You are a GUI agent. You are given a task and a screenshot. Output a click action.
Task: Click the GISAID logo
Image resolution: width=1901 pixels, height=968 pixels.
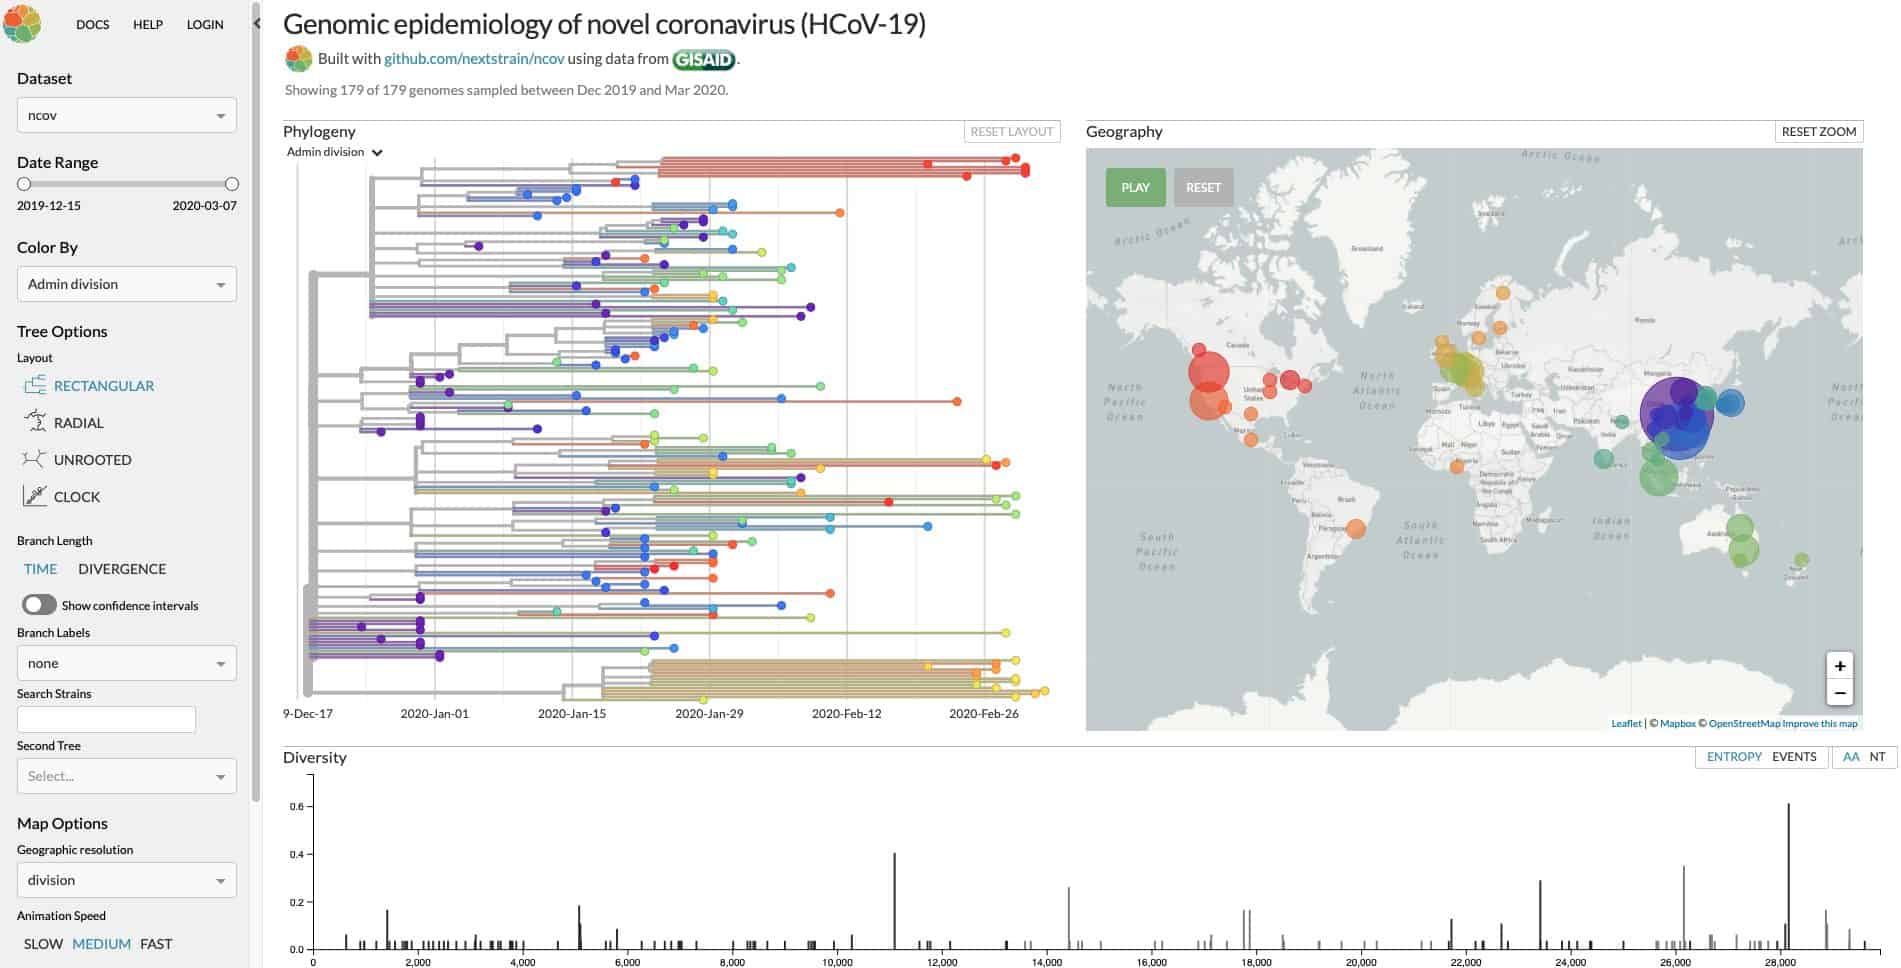704,59
